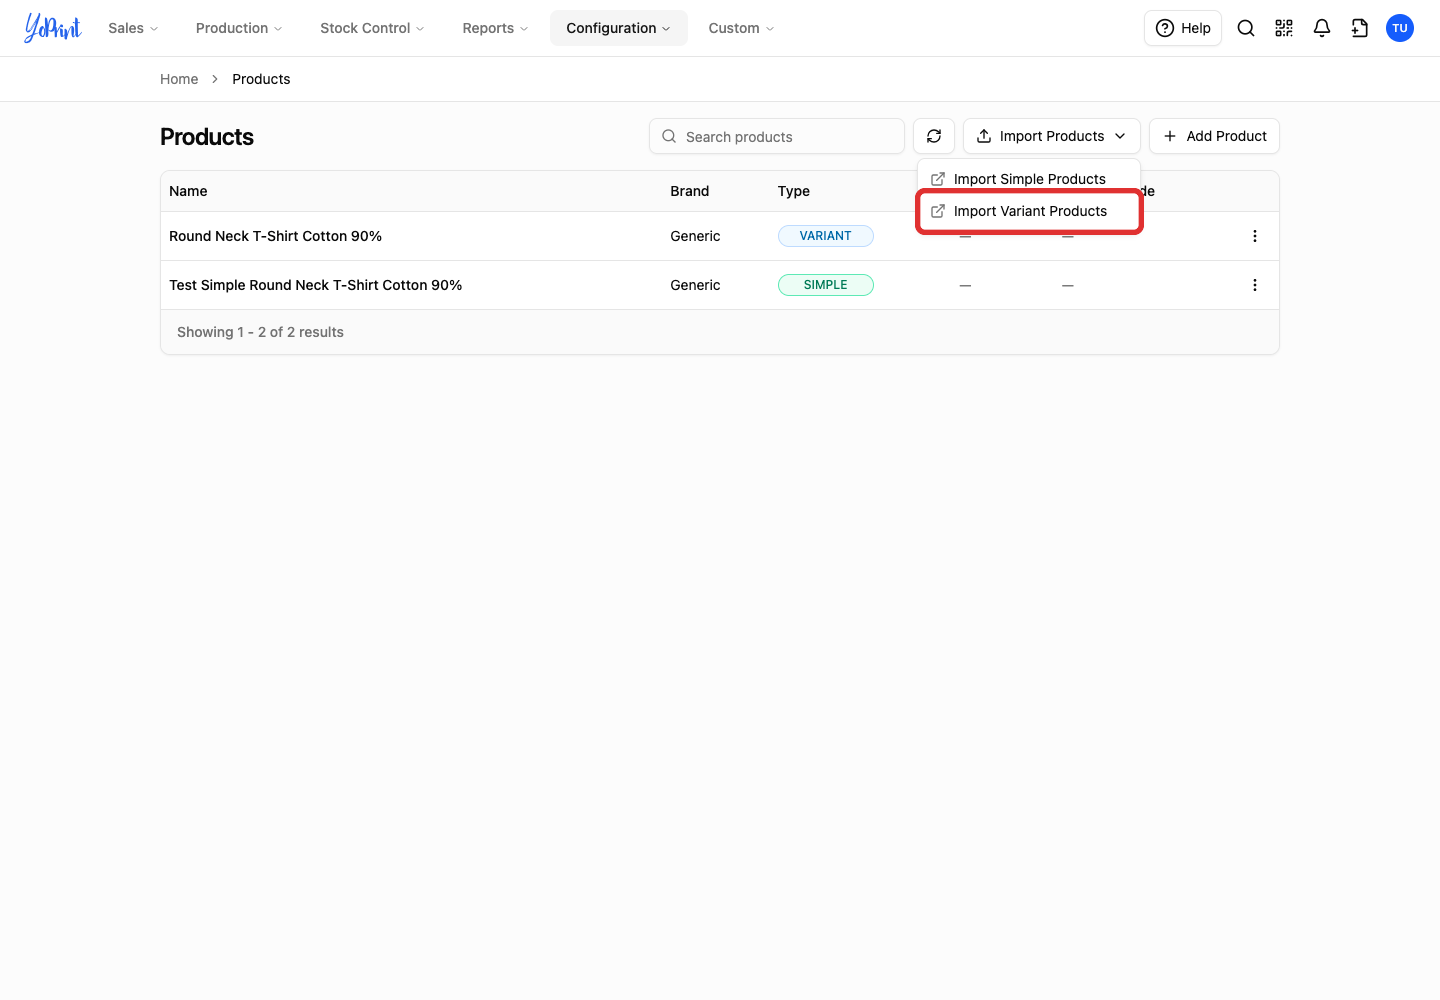Click Generic brand in Test Simple row
Viewport: 1440px width, 1000px height.
(x=695, y=285)
